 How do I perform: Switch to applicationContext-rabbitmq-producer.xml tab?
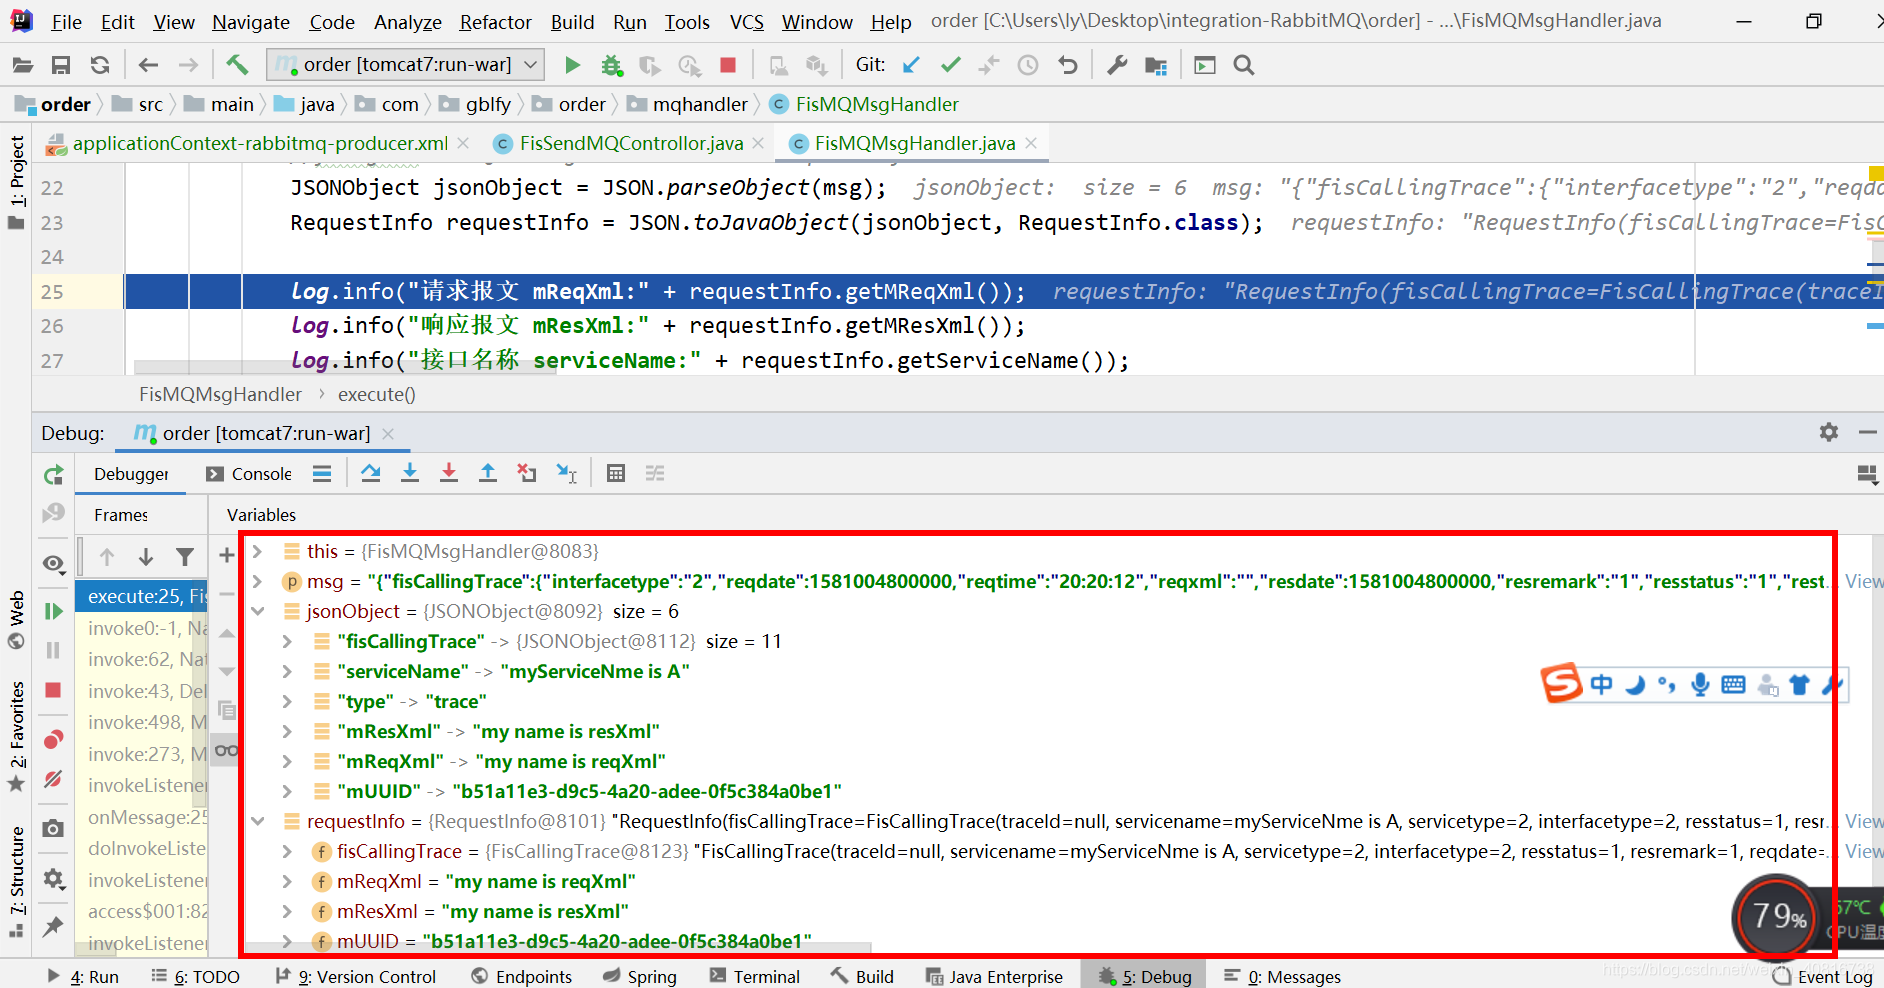[260, 143]
